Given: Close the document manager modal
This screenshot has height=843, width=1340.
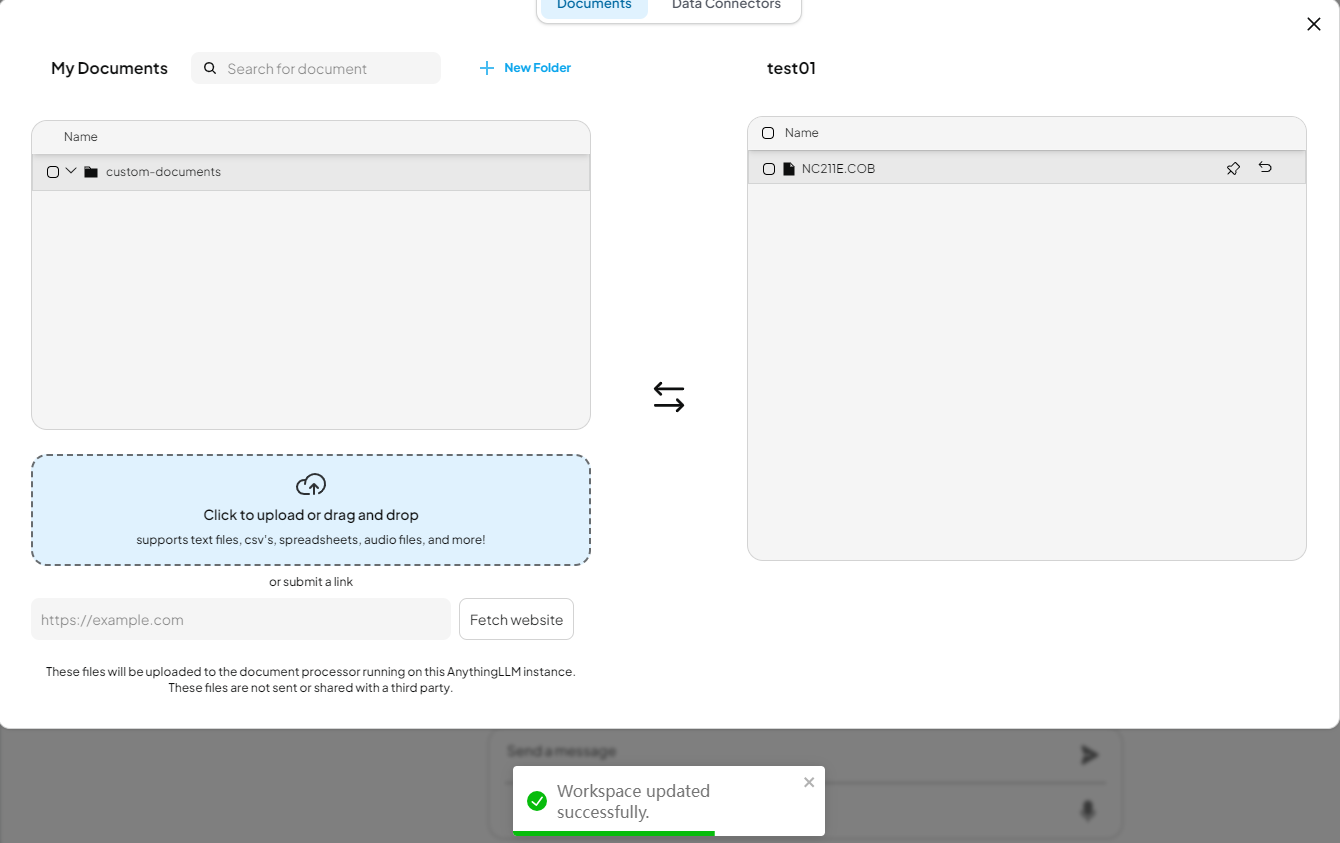Looking at the screenshot, I should coord(1314,24).
